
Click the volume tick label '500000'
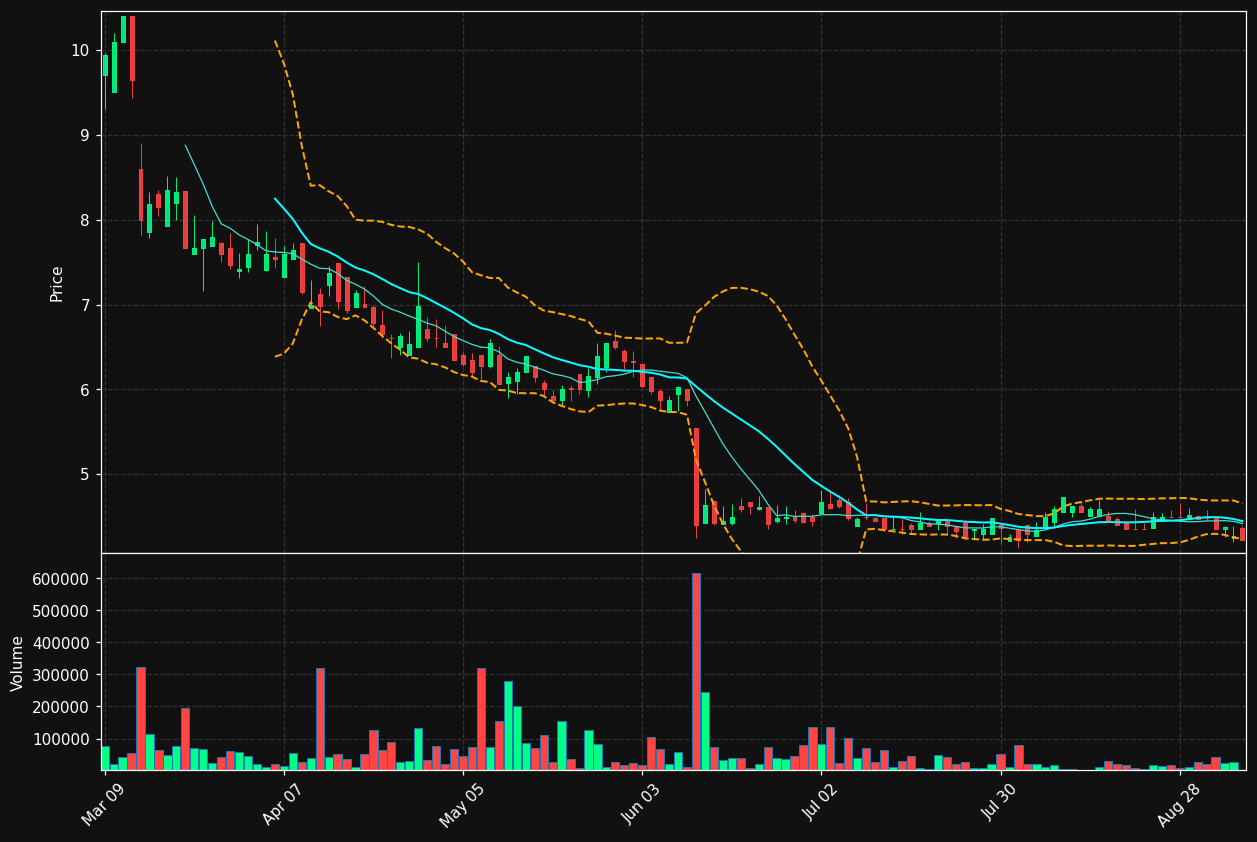click(x=62, y=611)
